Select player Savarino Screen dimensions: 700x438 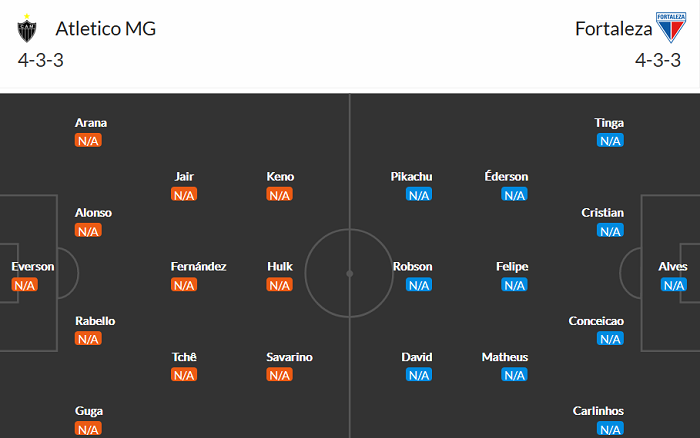289,357
